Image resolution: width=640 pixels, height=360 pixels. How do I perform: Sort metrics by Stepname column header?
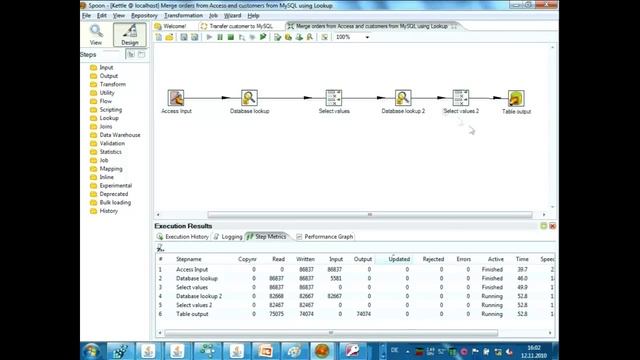click(189, 259)
